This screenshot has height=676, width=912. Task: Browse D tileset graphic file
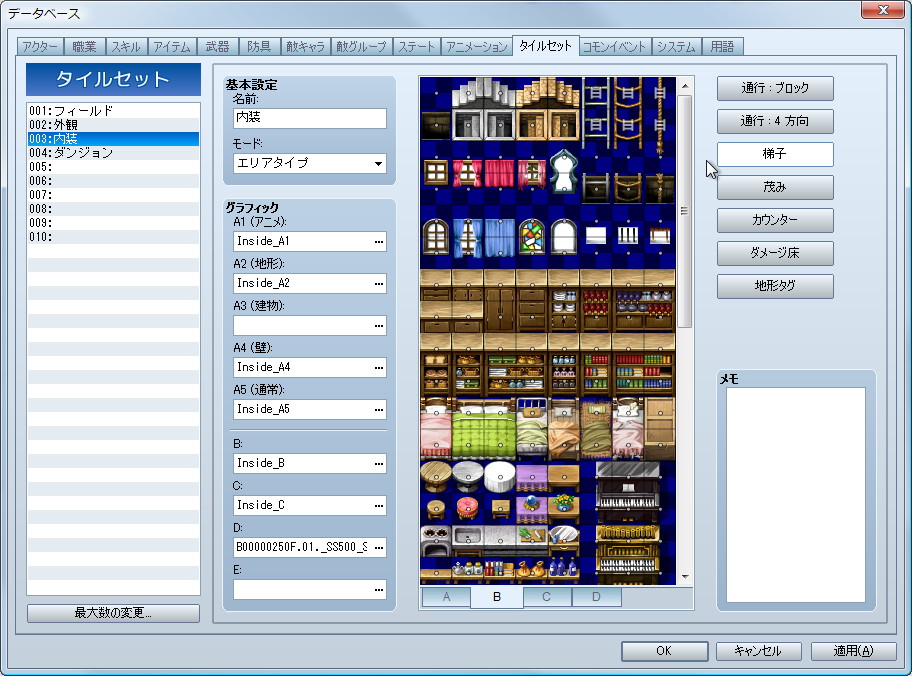[x=379, y=547]
